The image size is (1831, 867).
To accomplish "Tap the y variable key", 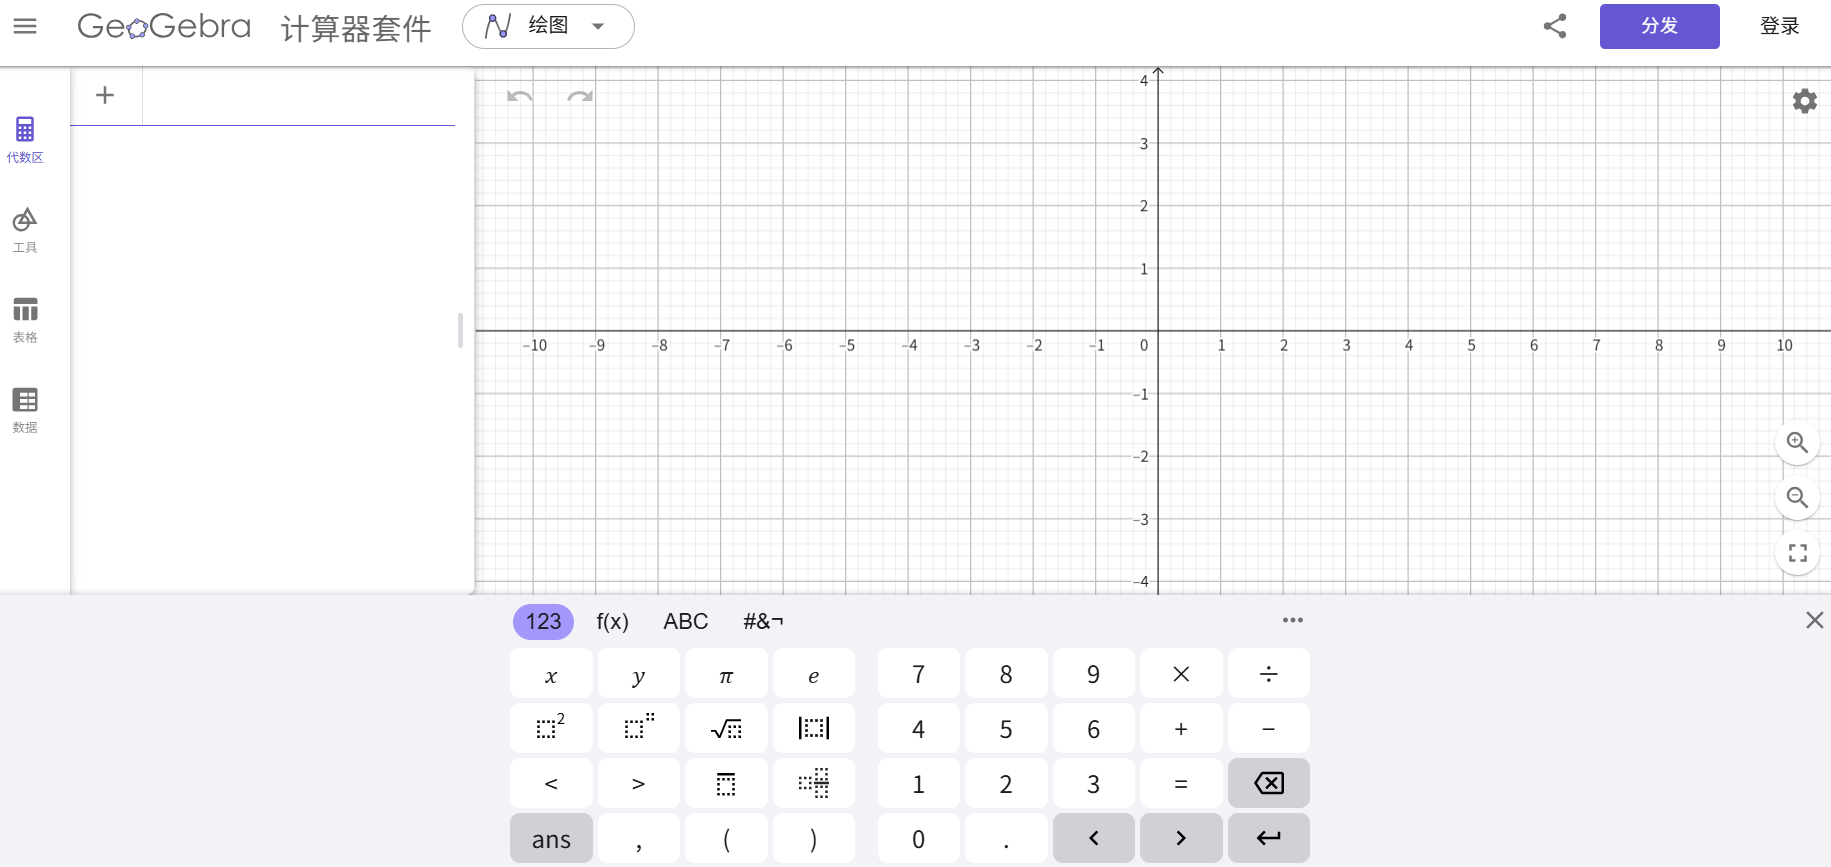I will click(x=639, y=674).
